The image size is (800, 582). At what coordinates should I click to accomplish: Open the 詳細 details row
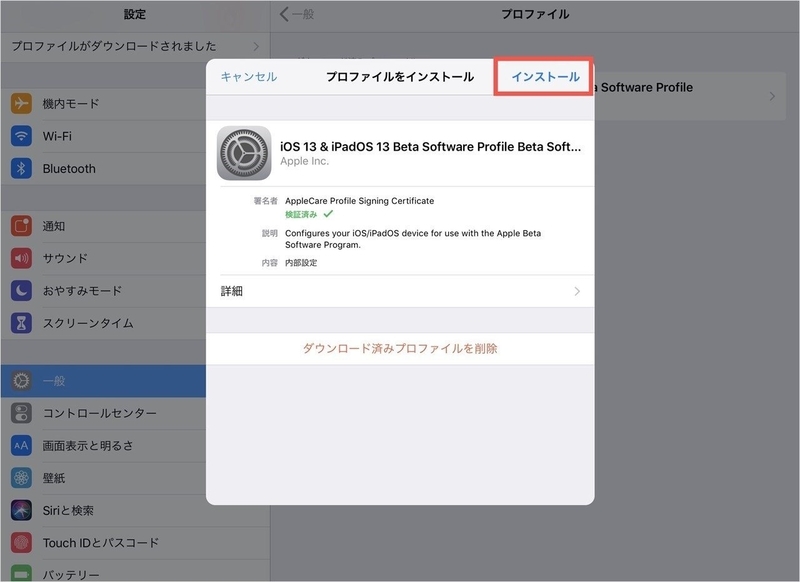point(400,291)
